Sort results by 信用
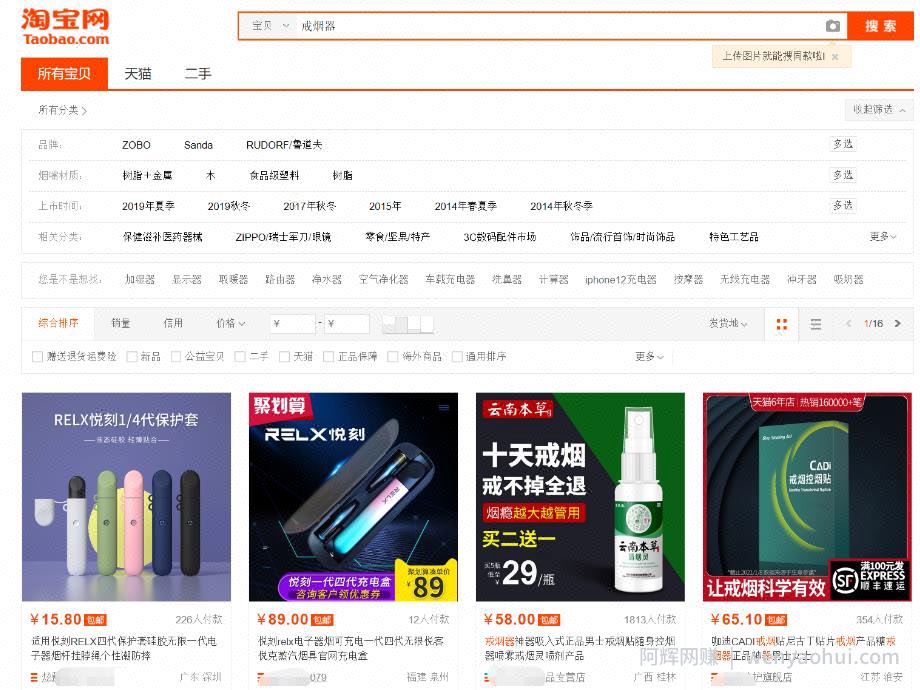Image resolution: width=920 pixels, height=690 pixels. click(x=173, y=323)
